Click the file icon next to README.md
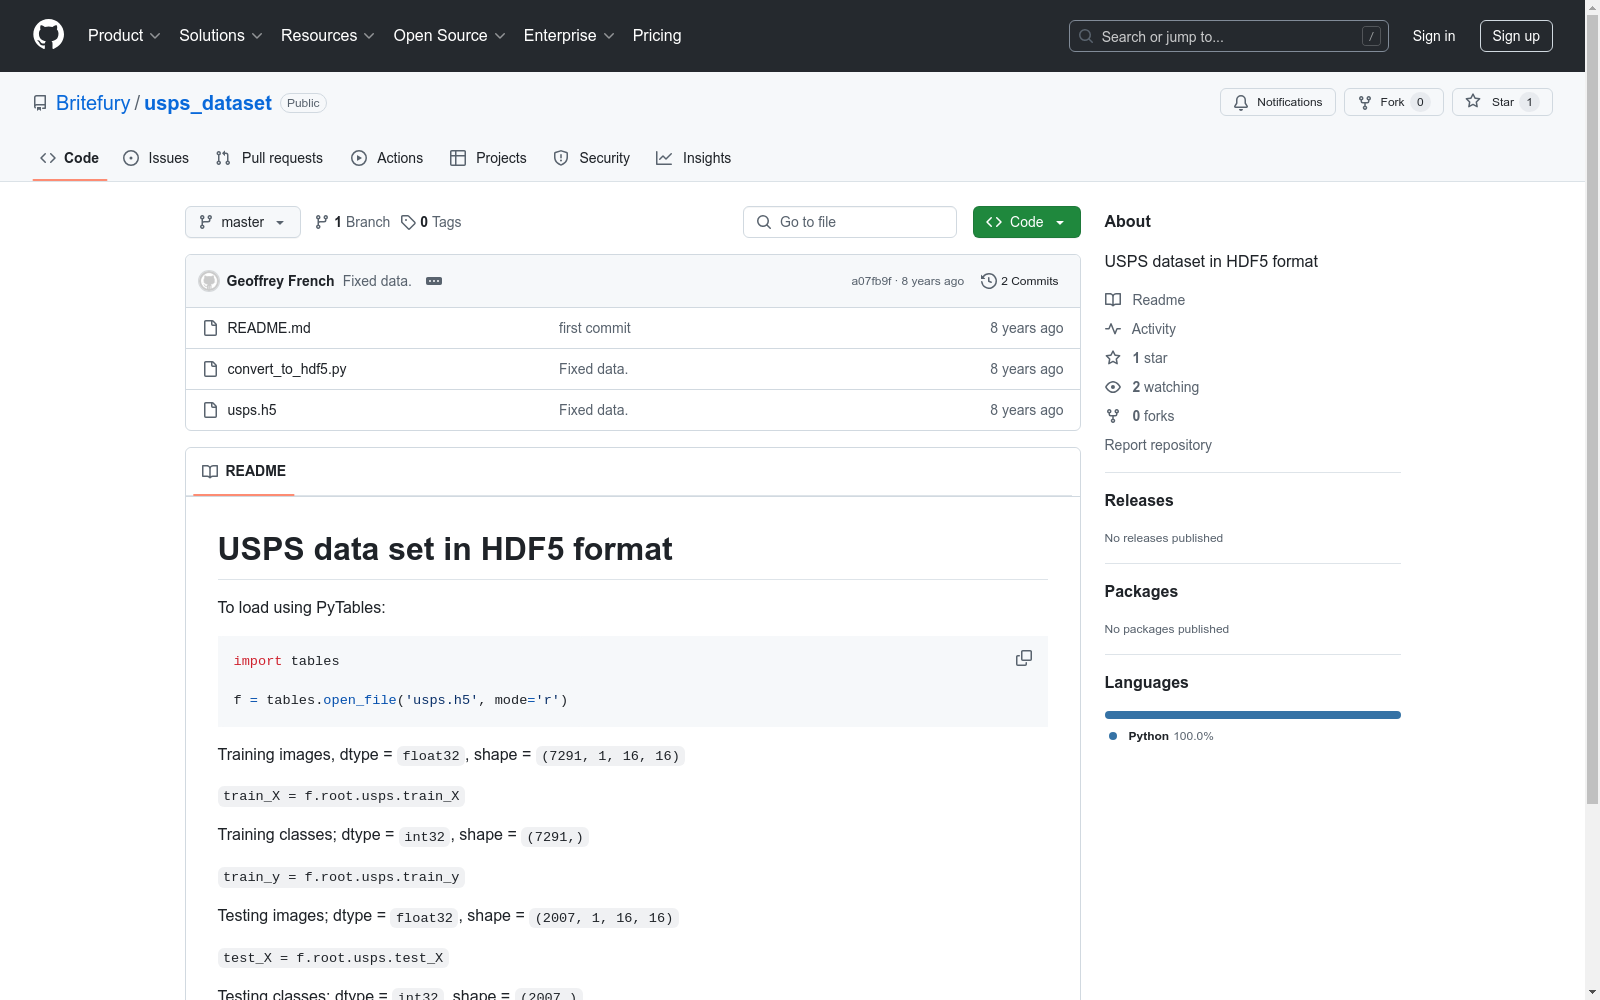 click(x=210, y=328)
